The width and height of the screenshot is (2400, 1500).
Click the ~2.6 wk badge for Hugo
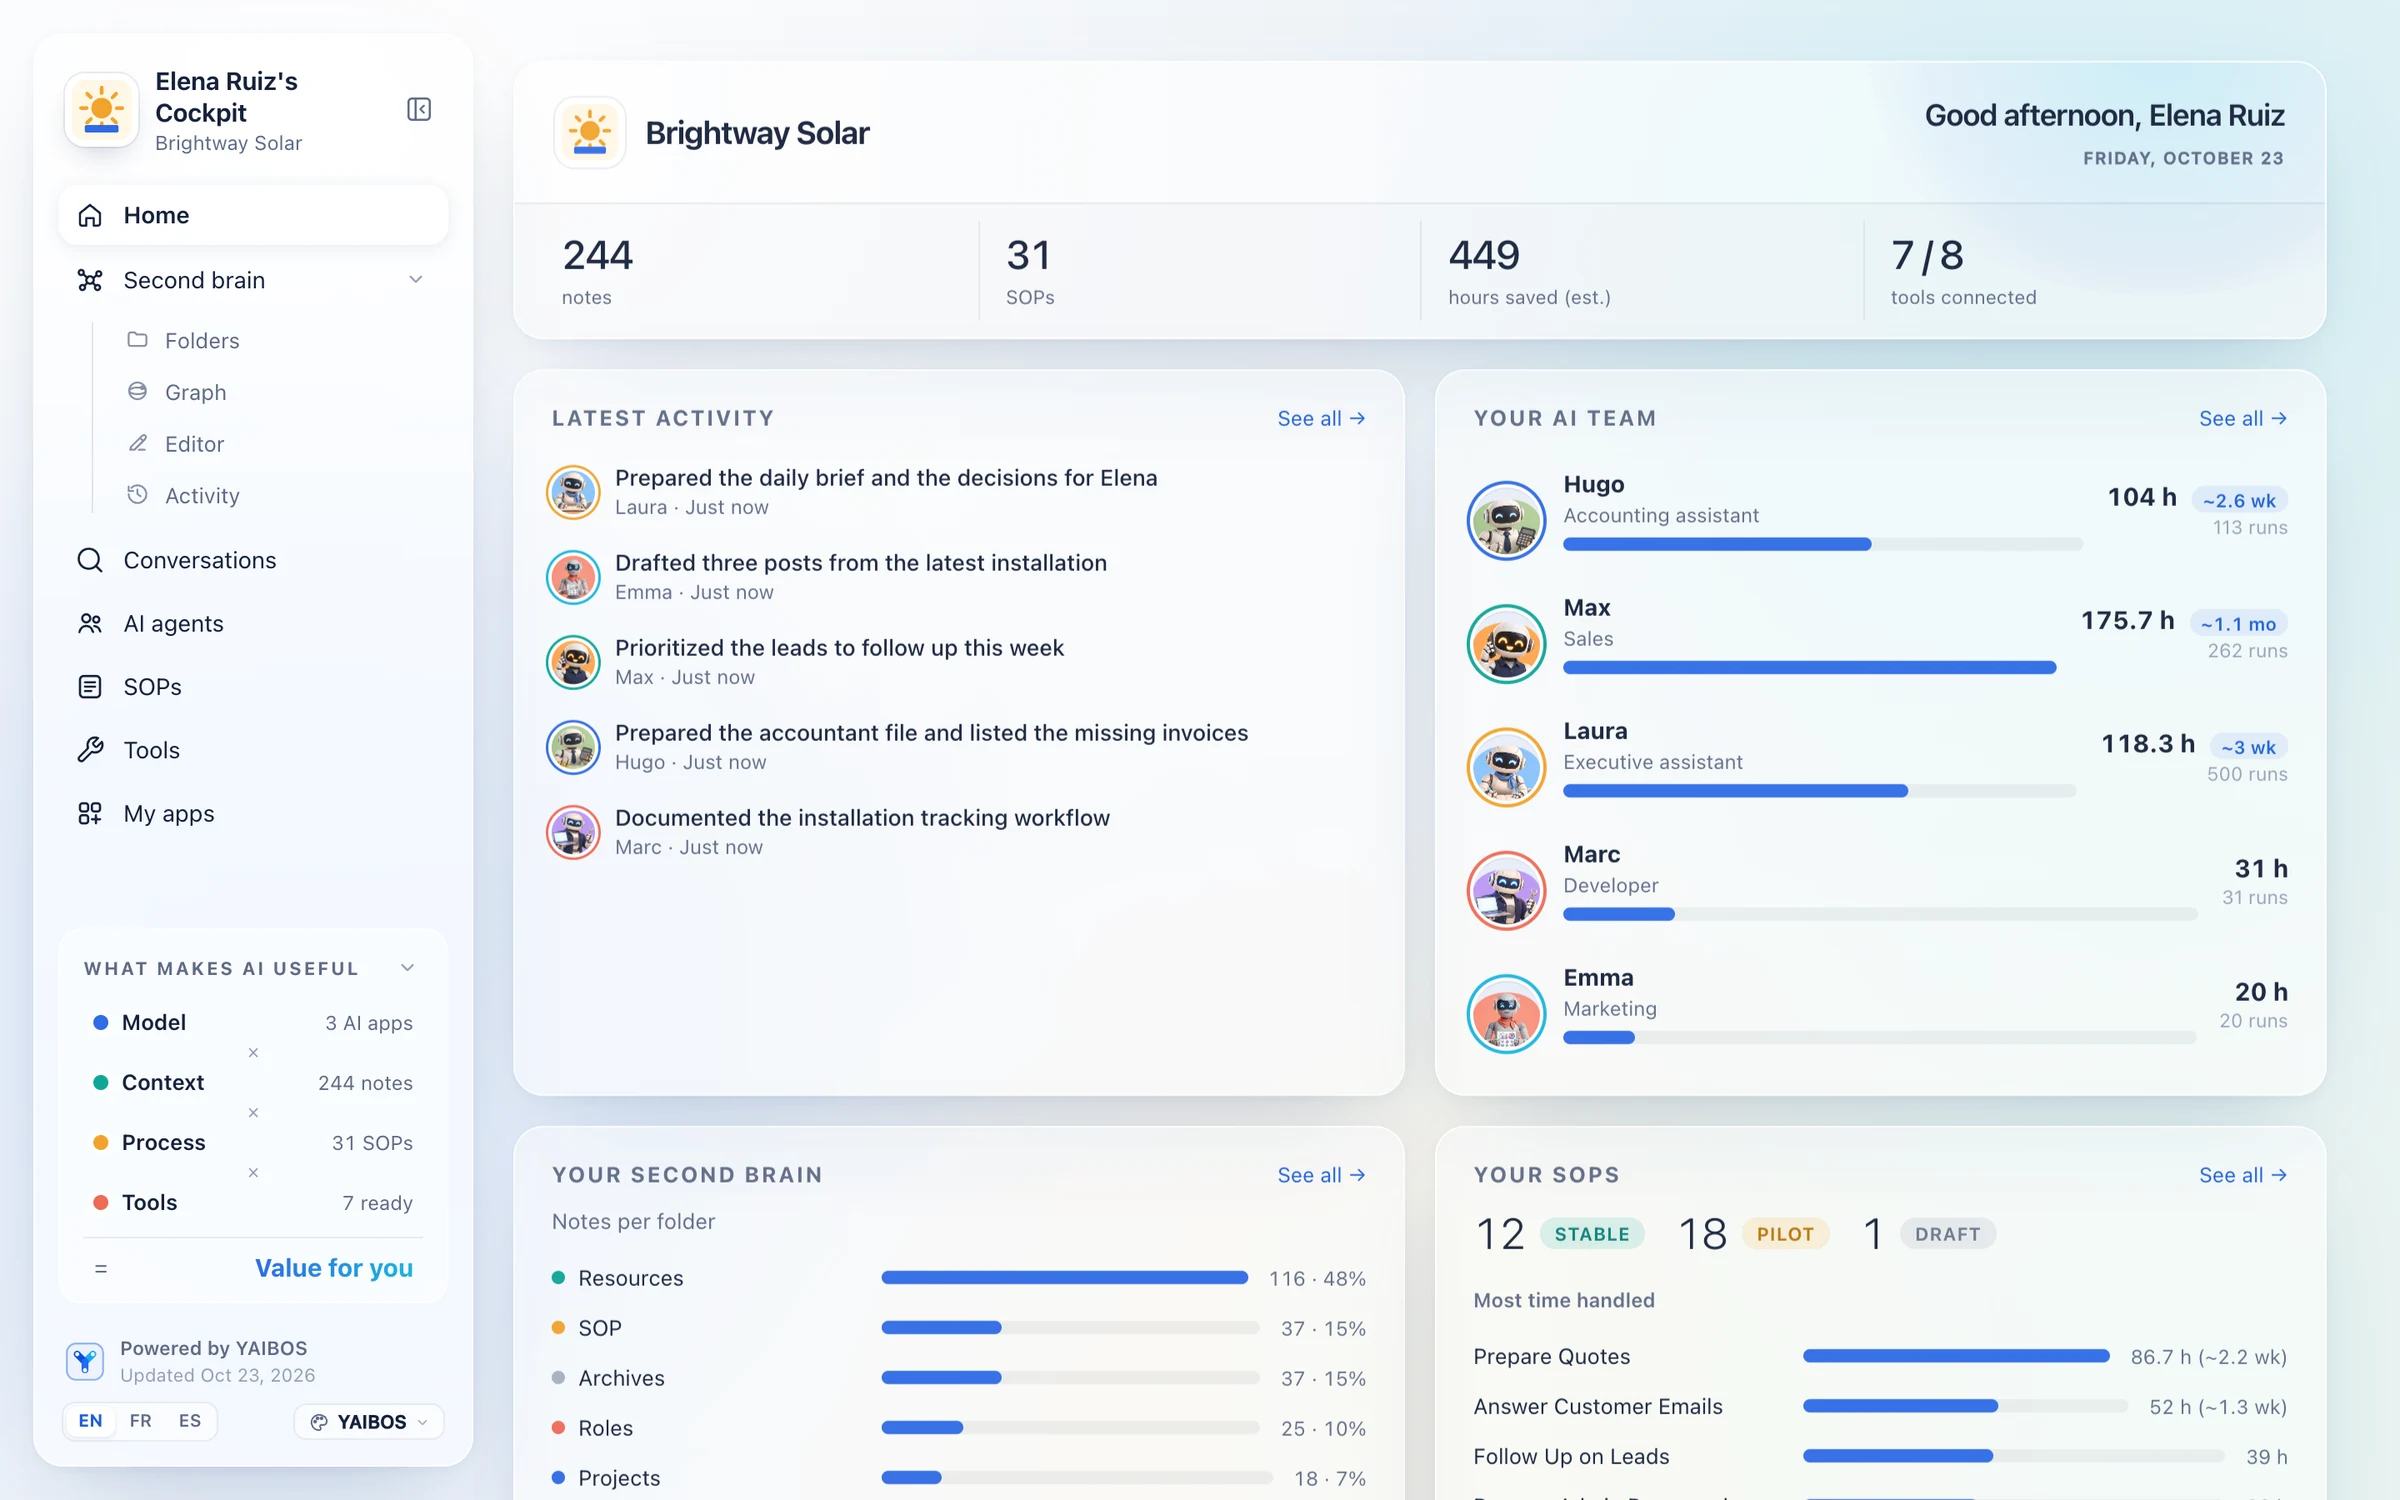click(x=2239, y=500)
